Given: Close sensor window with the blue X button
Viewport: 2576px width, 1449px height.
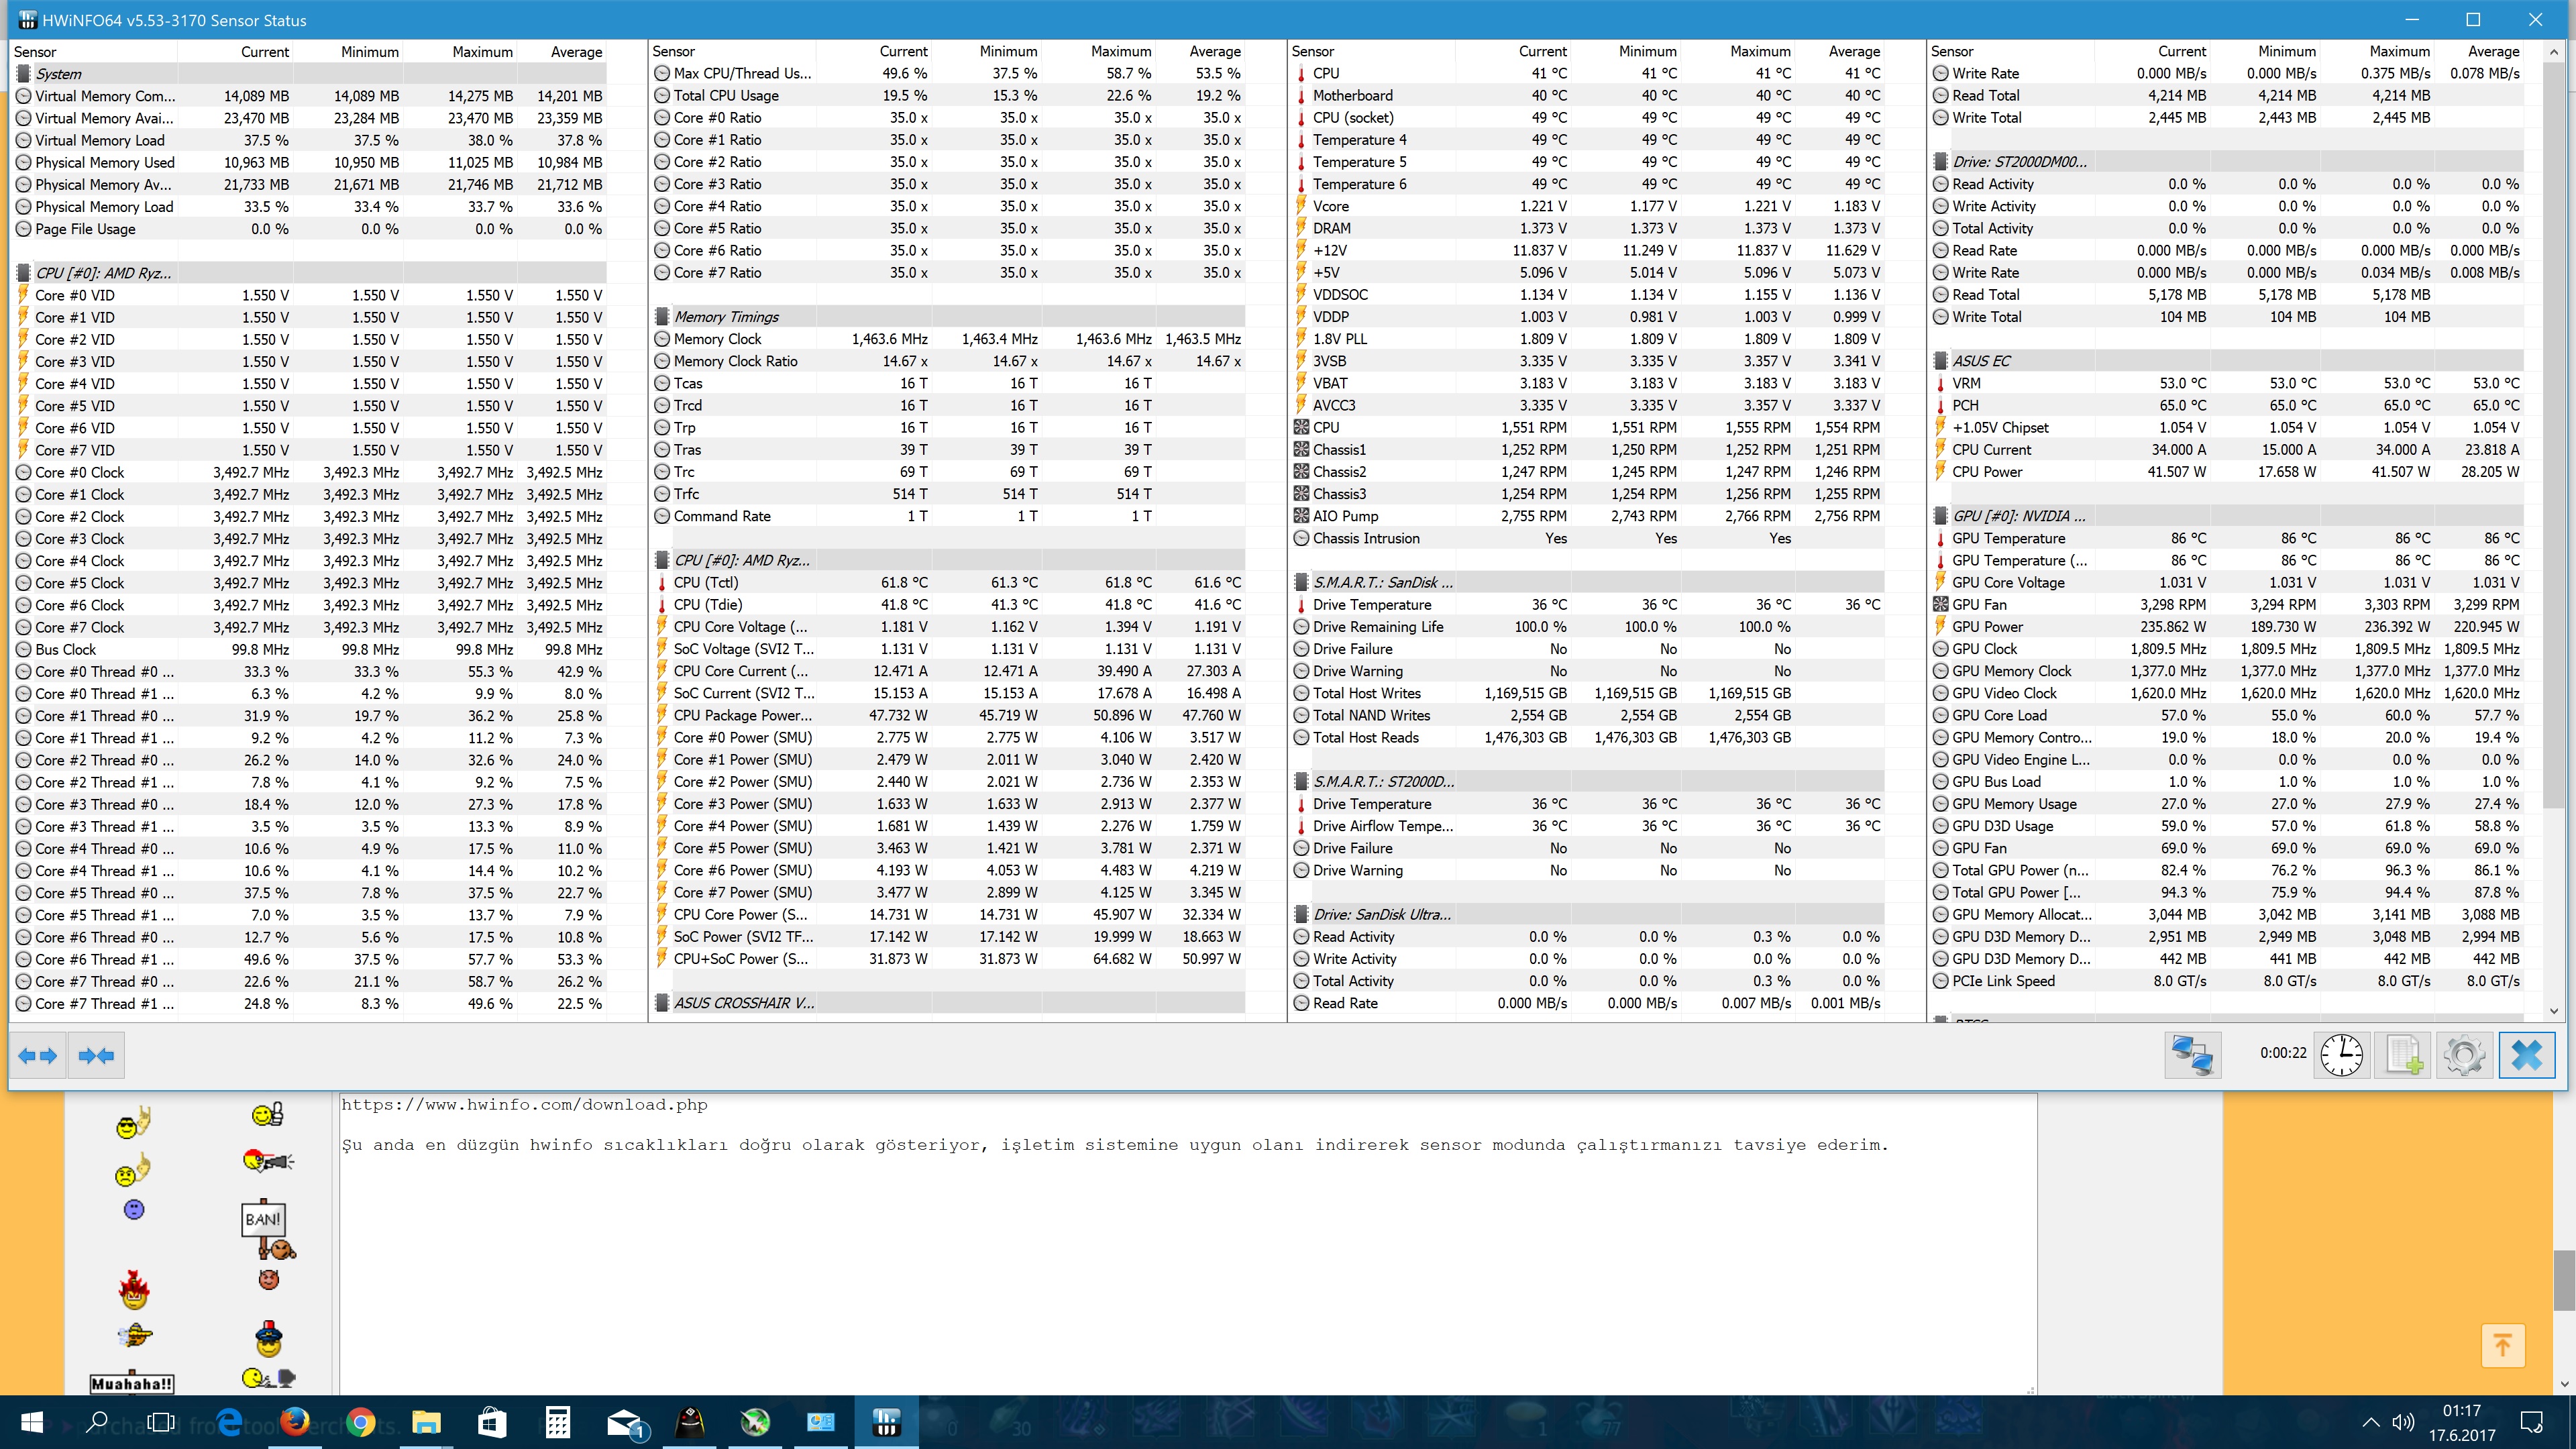Looking at the screenshot, I should pos(2527,1055).
